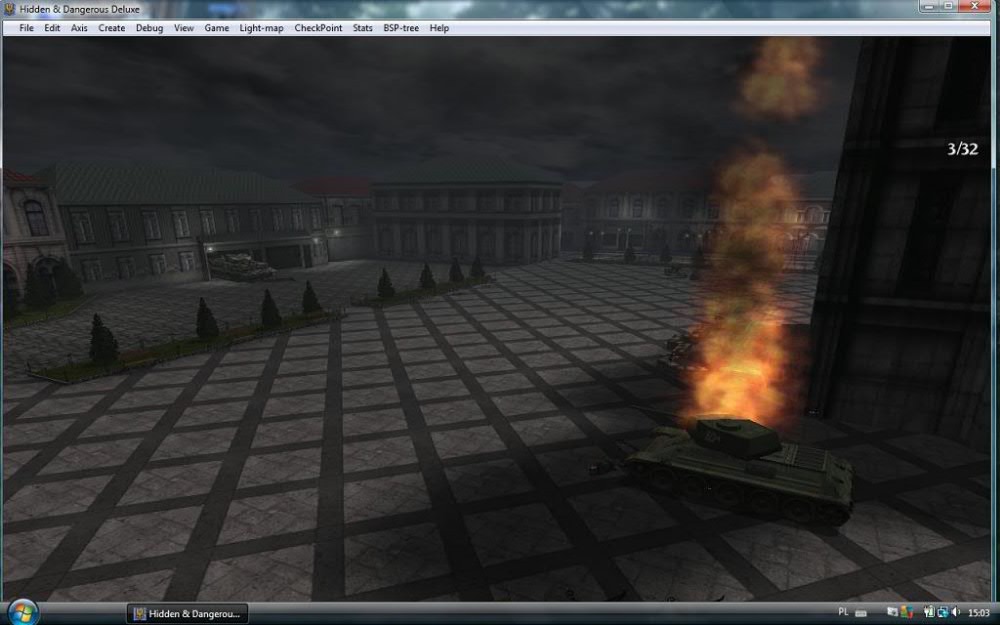Click the 15:03 system clock
The image size is (1000, 625).
click(978, 612)
